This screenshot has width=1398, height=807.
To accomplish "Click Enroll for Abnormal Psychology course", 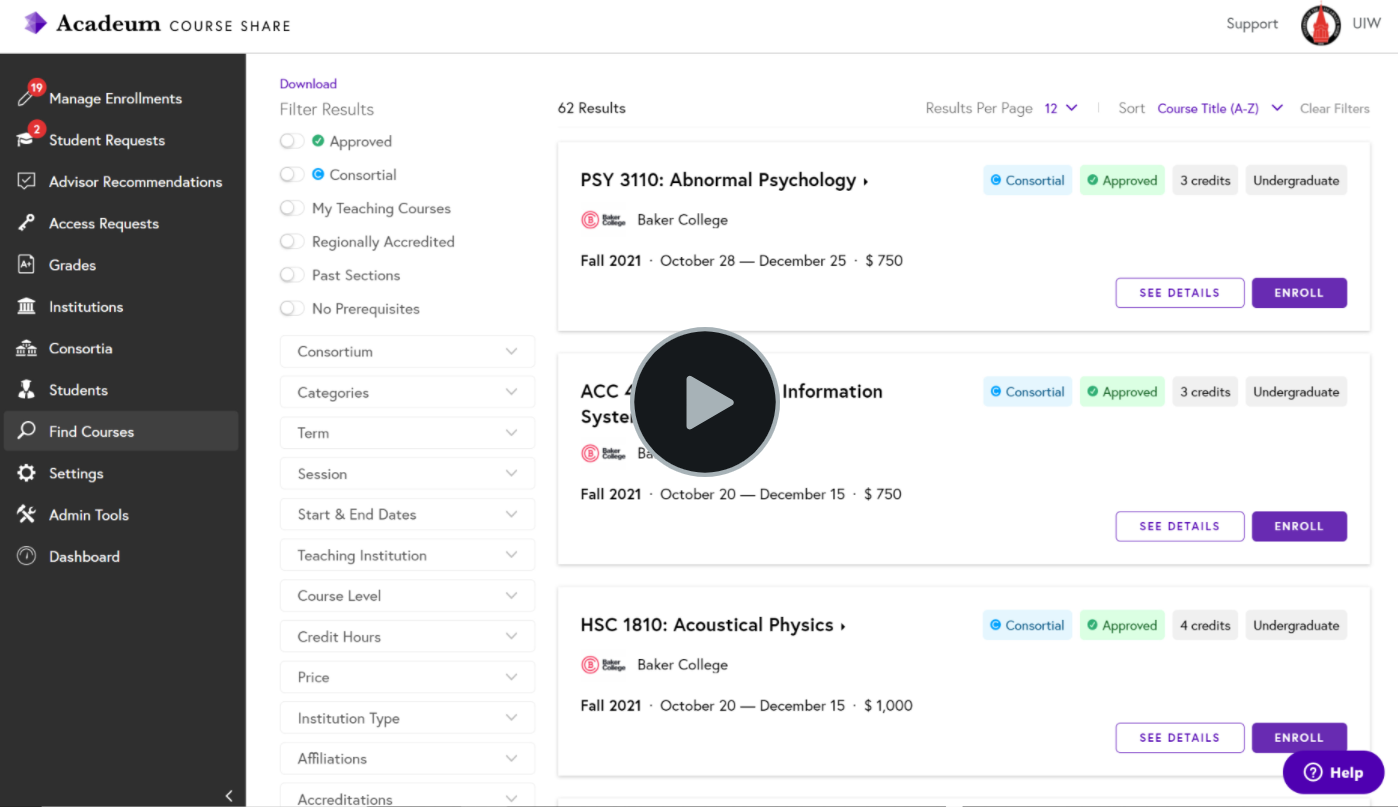I will tap(1299, 293).
